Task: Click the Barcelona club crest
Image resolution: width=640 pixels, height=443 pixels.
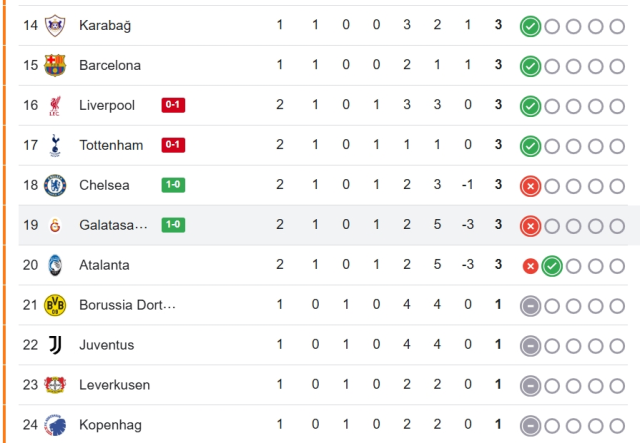Action: (x=55, y=65)
